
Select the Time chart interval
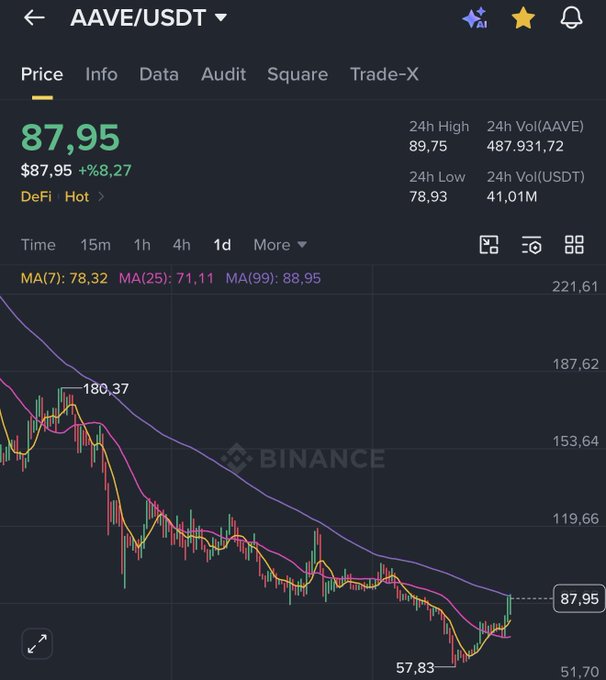[38, 245]
